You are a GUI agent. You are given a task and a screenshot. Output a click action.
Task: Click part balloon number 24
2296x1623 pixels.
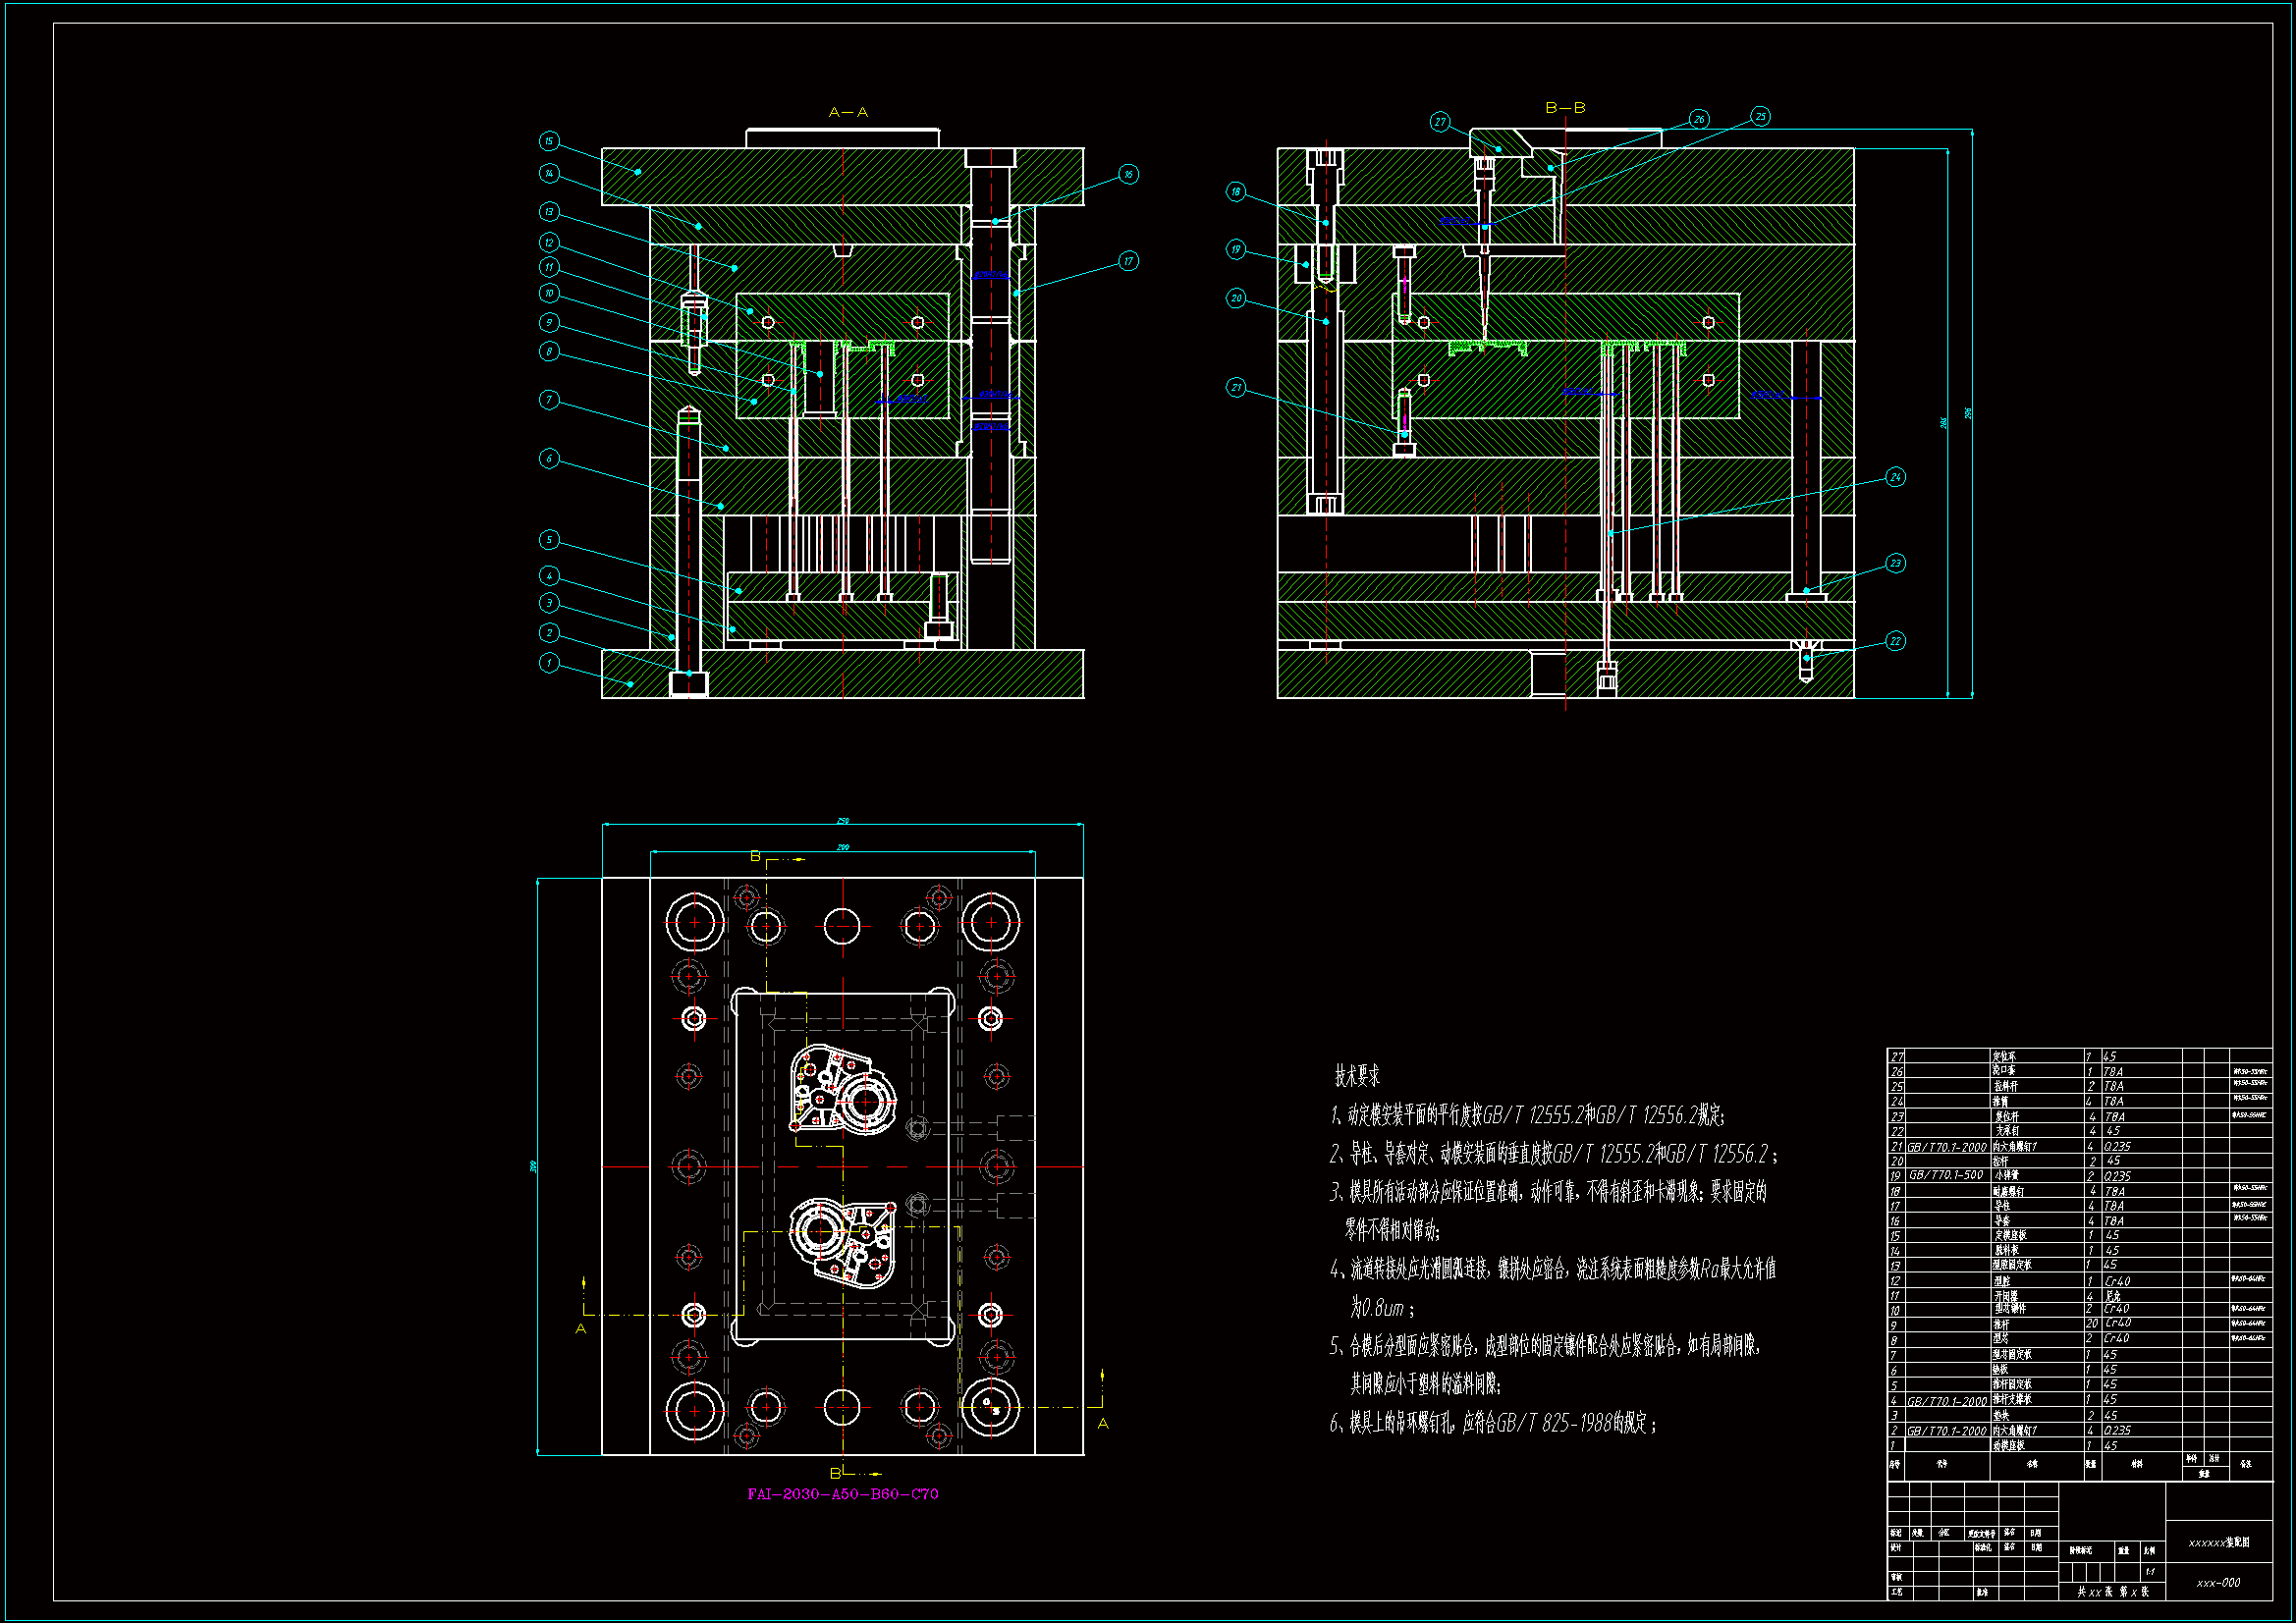1895,477
